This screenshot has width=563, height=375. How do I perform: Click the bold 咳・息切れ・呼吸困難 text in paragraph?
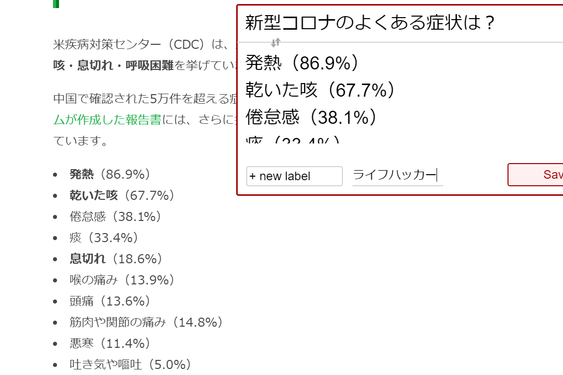click(113, 65)
